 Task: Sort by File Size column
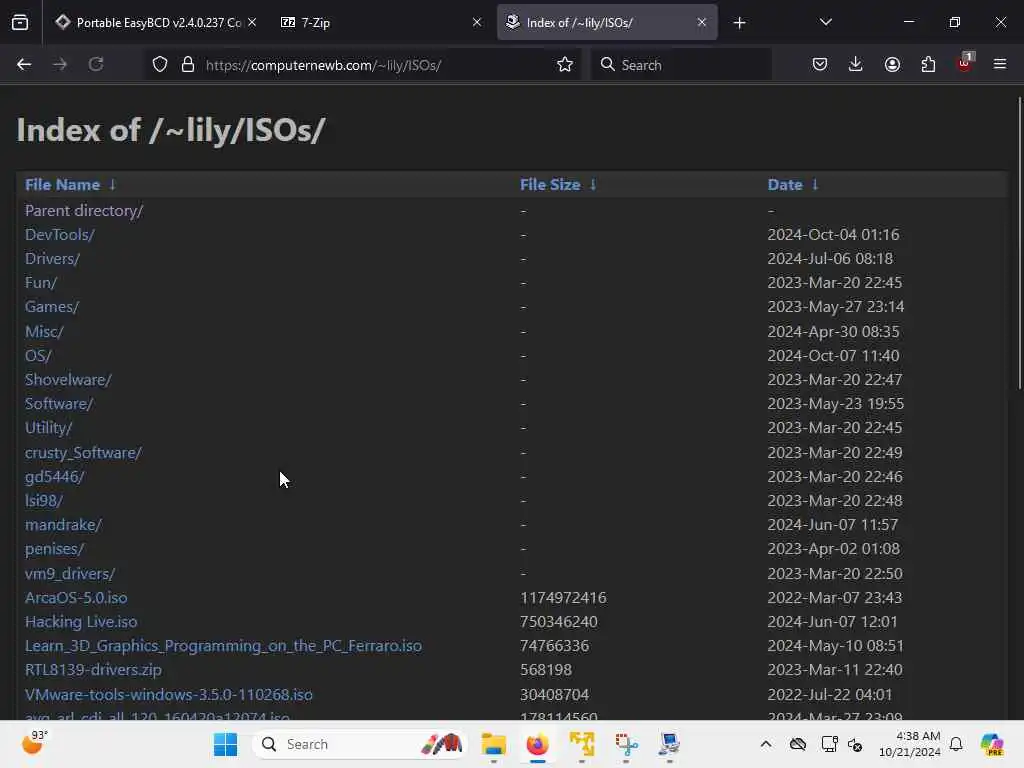coord(550,185)
